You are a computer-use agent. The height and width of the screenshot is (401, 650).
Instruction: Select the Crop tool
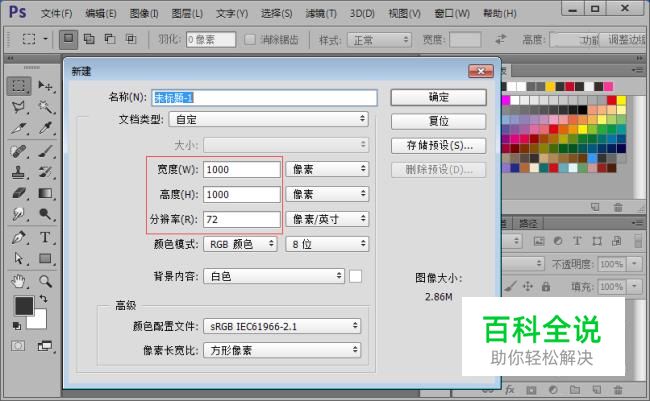18,128
